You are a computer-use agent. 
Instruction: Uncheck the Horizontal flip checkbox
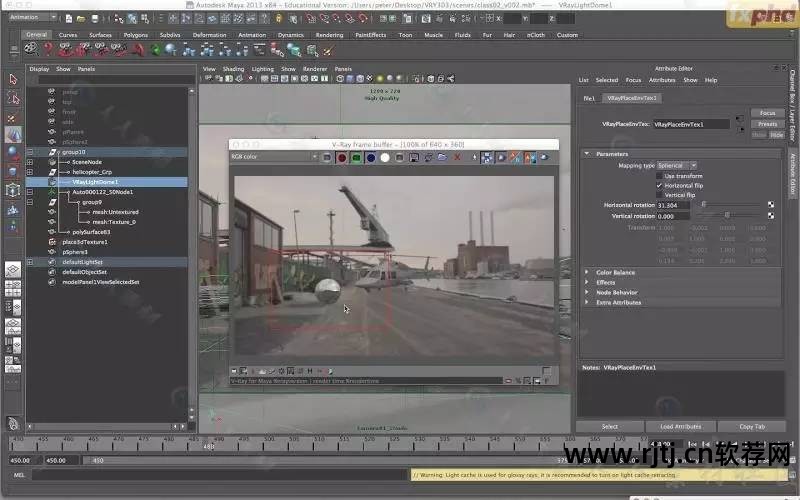coord(659,185)
